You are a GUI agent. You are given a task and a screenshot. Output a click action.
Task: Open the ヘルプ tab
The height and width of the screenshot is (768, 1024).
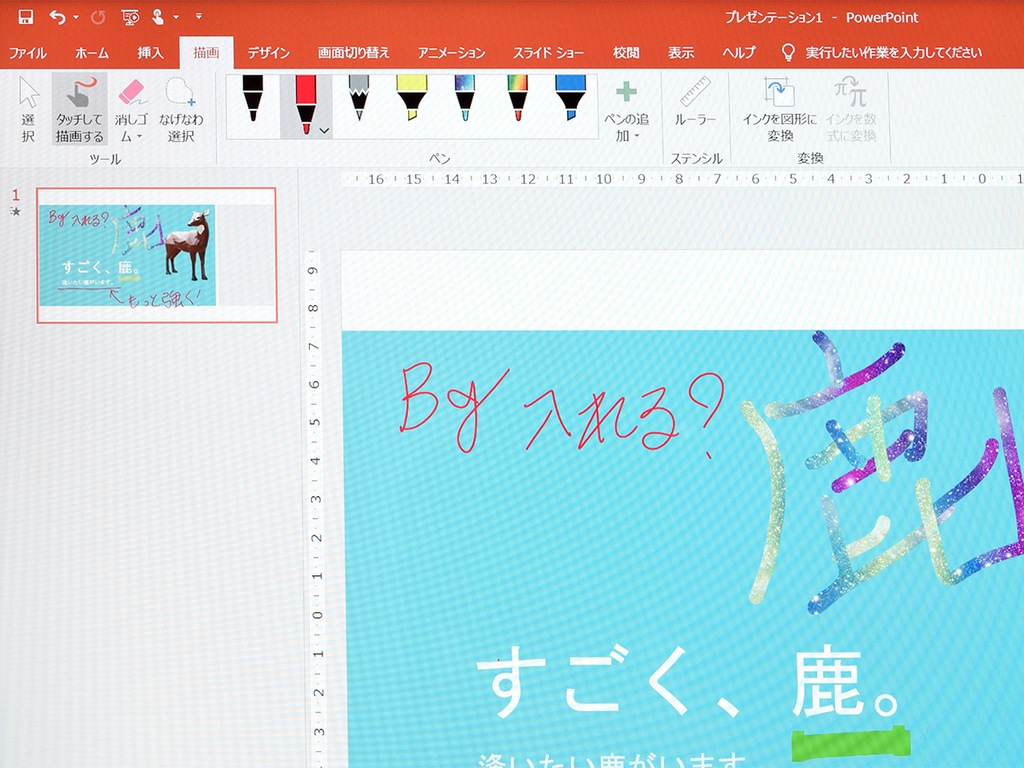click(x=739, y=53)
